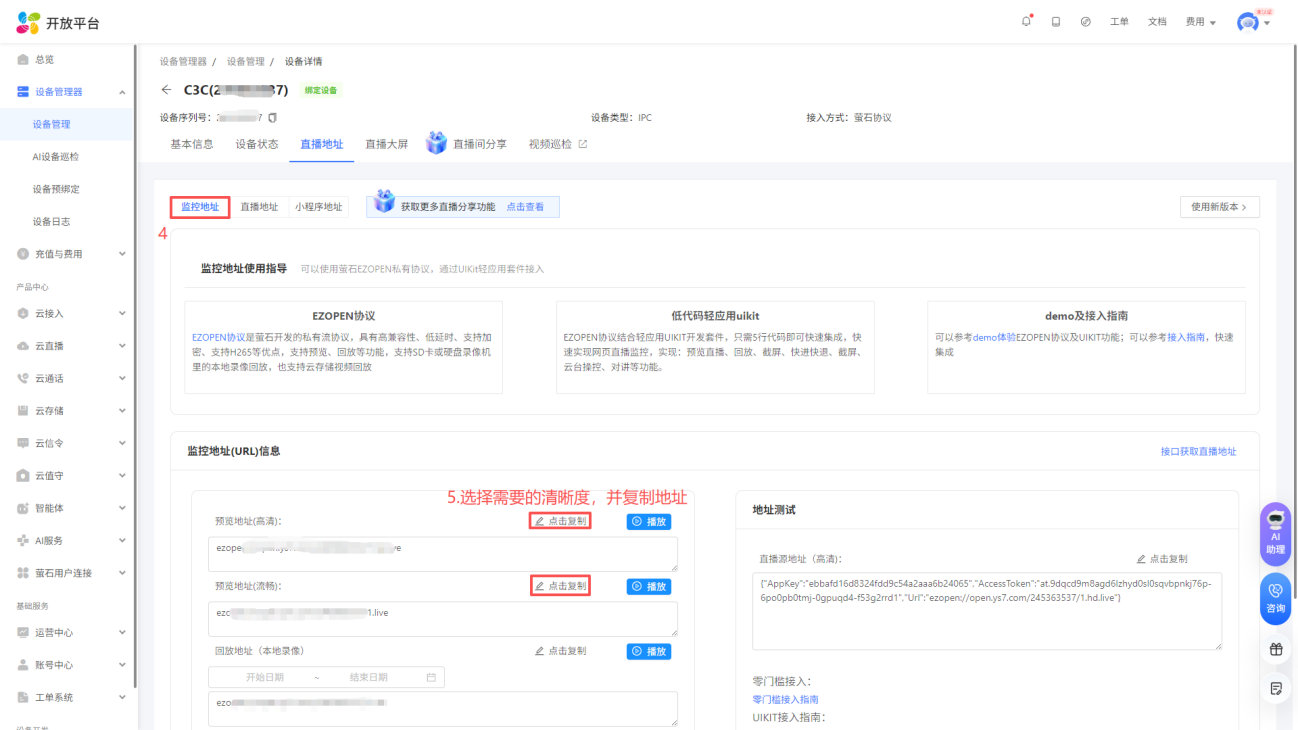Click 使用新版本 button
The height and width of the screenshot is (730, 1298).
[x=1219, y=207]
